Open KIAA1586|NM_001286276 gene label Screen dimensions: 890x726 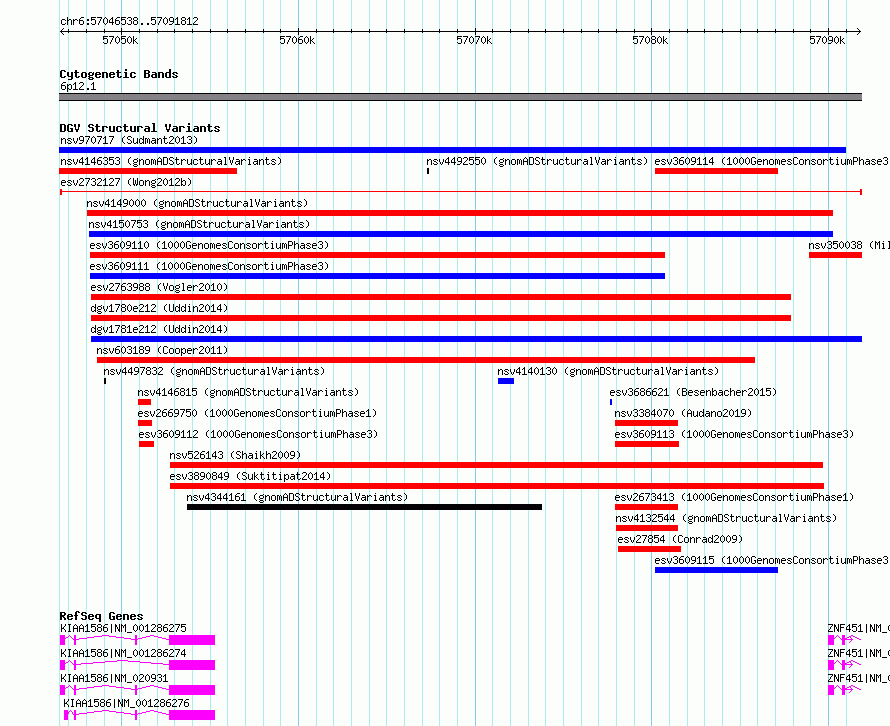(127, 703)
